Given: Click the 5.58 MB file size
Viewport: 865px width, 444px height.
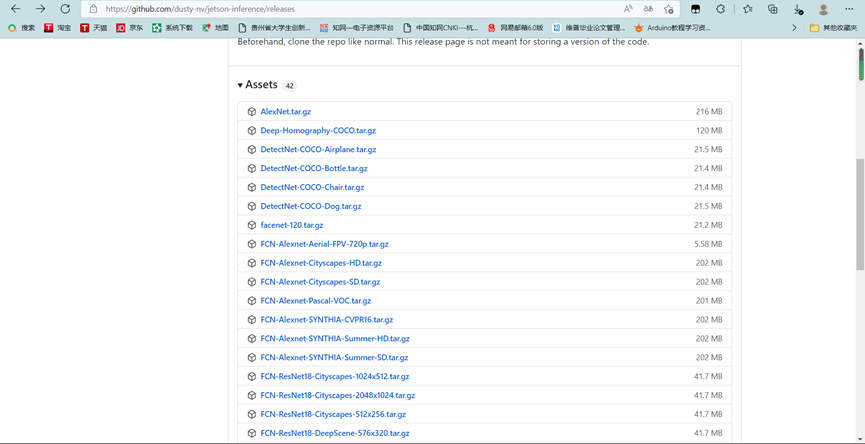Looking at the screenshot, I should point(708,244).
